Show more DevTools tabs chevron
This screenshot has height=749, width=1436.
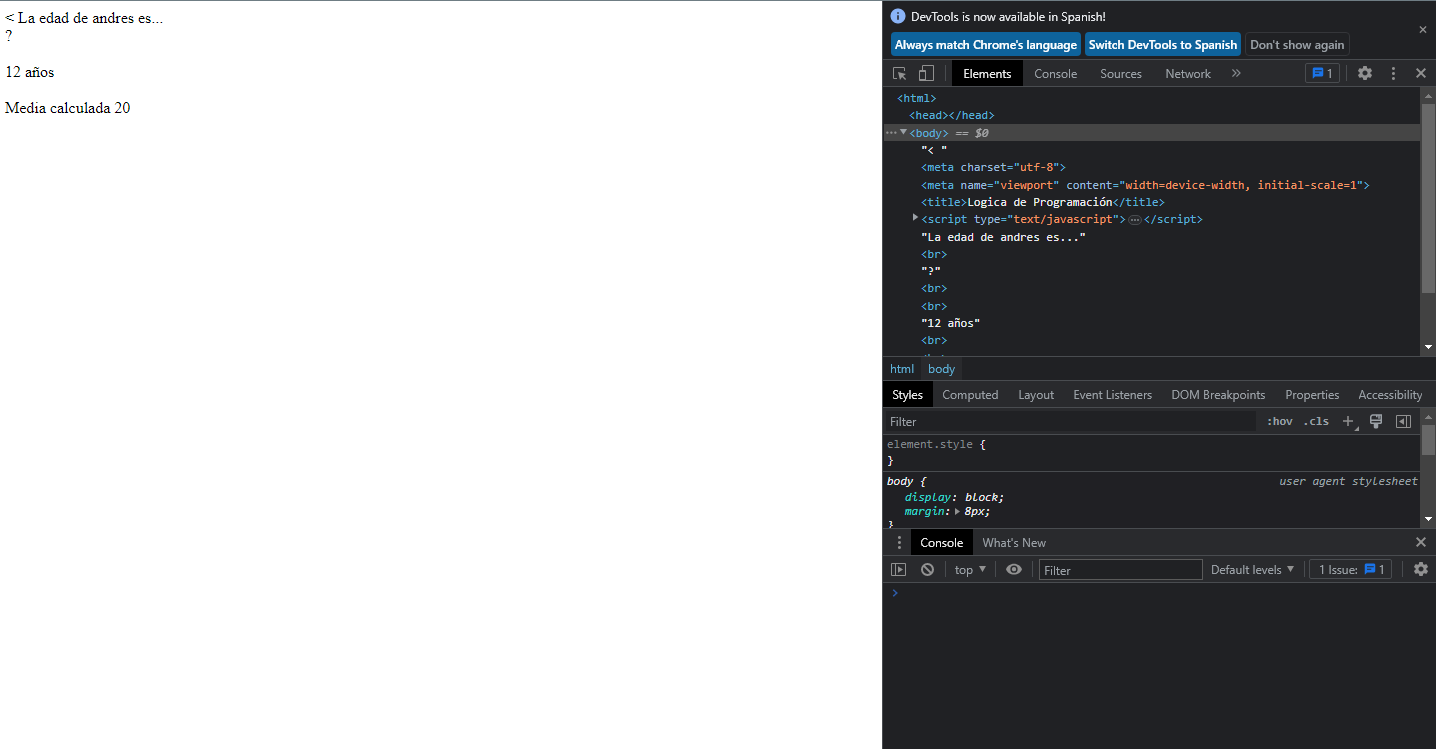[x=1236, y=73]
